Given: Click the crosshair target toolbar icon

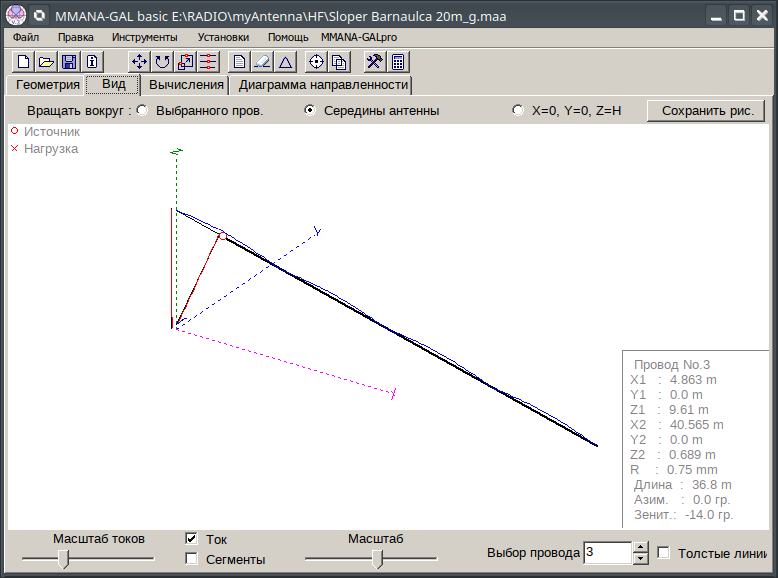Looking at the screenshot, I should pyautogui.click(x=317, y=62).
